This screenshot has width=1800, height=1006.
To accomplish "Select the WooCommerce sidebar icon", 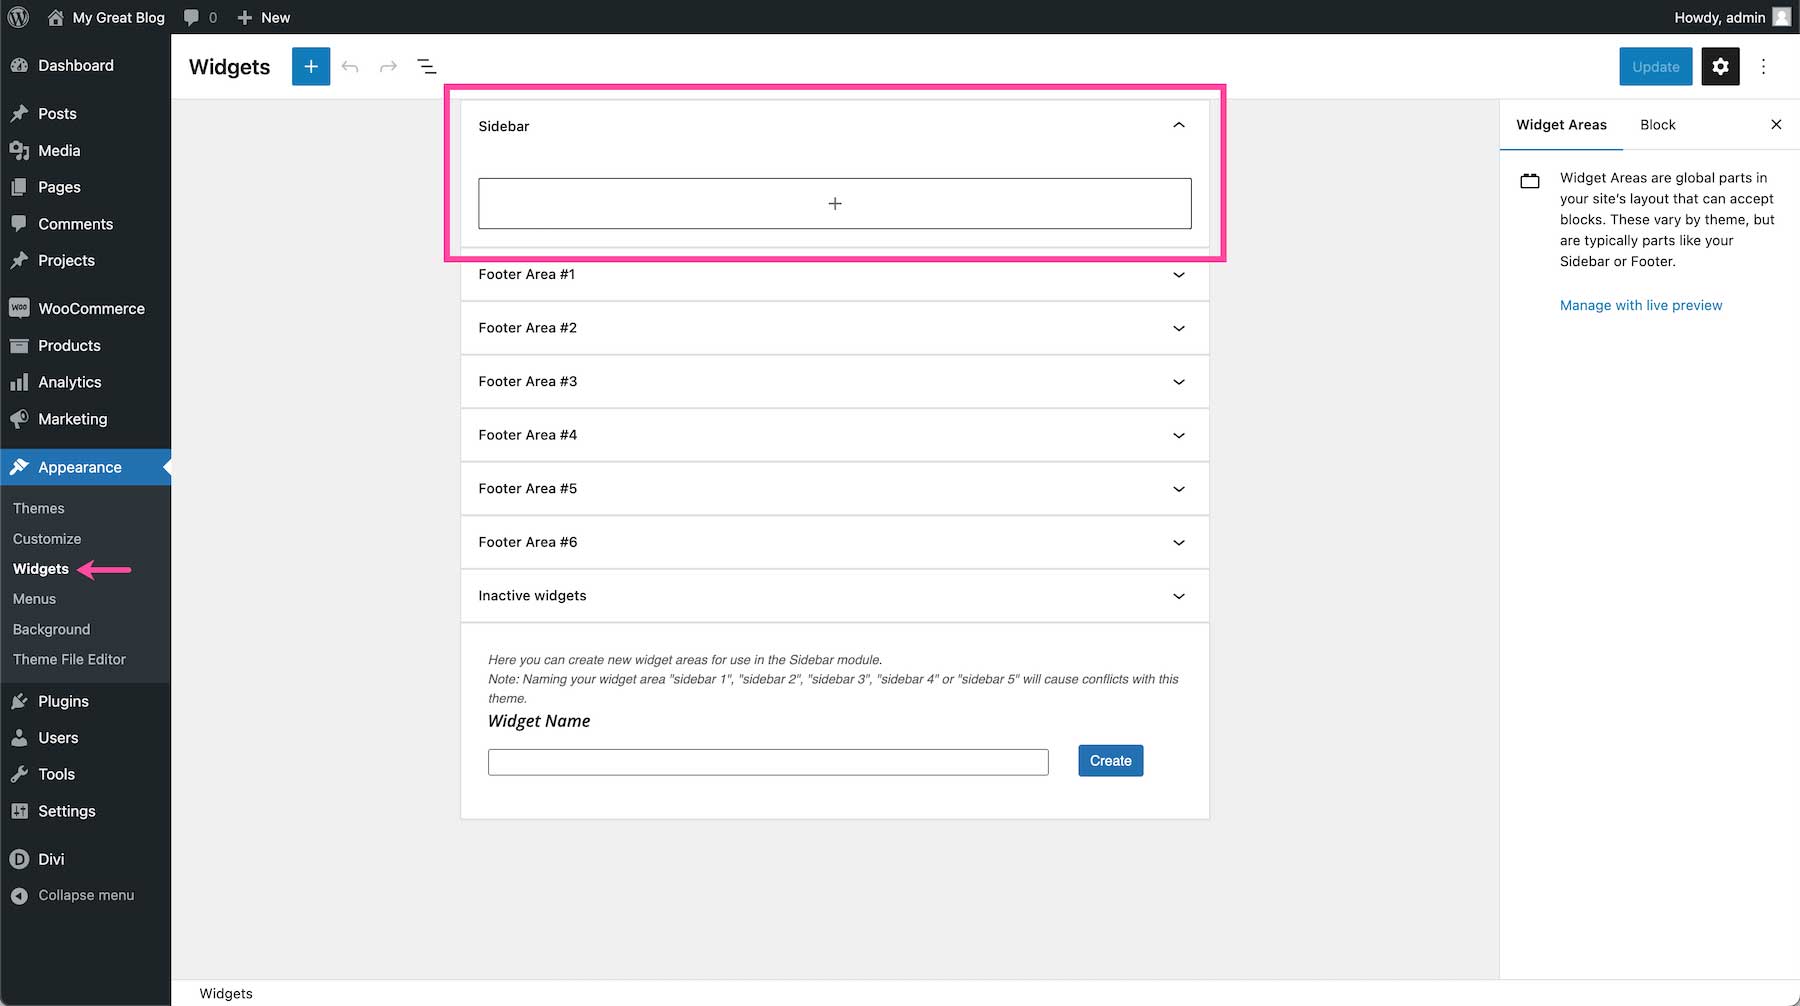I will click(20, 308).
